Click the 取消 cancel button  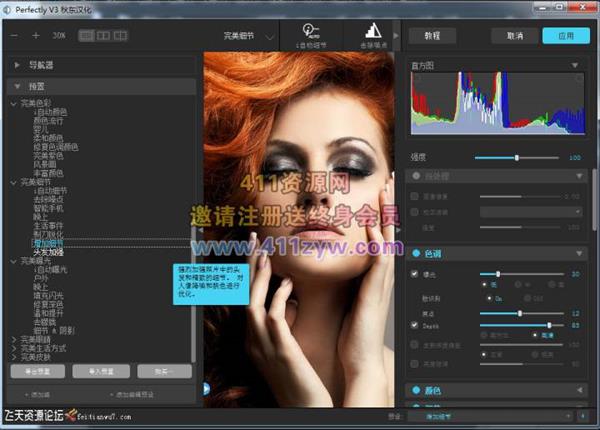515,35
